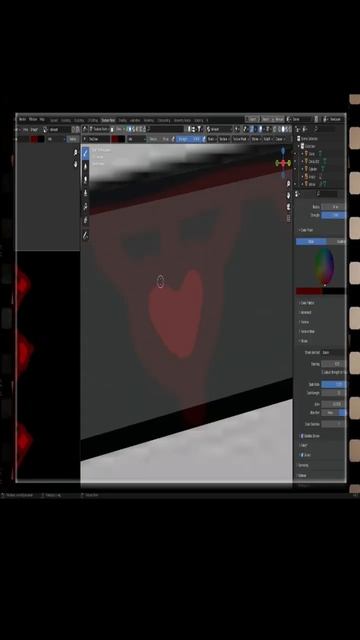Select the Smear tool in toolbar
Viewport: 360px width, 640px height.
85,180
